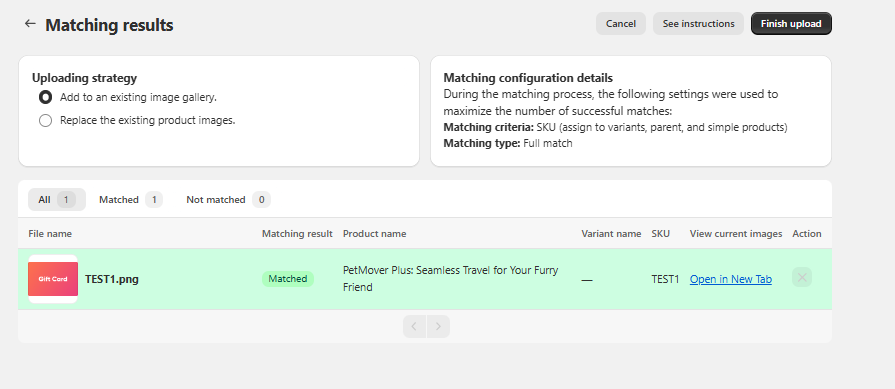
Task: Click the PetMover Plus product name
Action: pyautogui.click(x=450, y=278)
